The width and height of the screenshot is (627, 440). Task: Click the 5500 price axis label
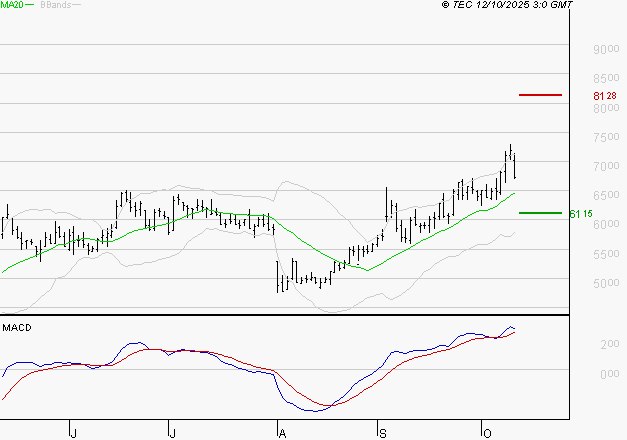pyautogui.click(x=606, y=254)
